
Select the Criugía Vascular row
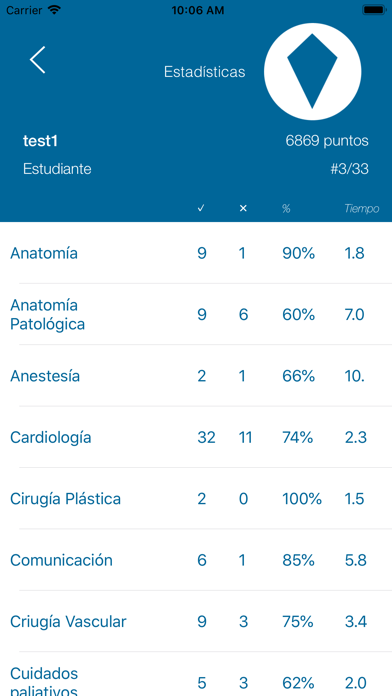(196, 621)
